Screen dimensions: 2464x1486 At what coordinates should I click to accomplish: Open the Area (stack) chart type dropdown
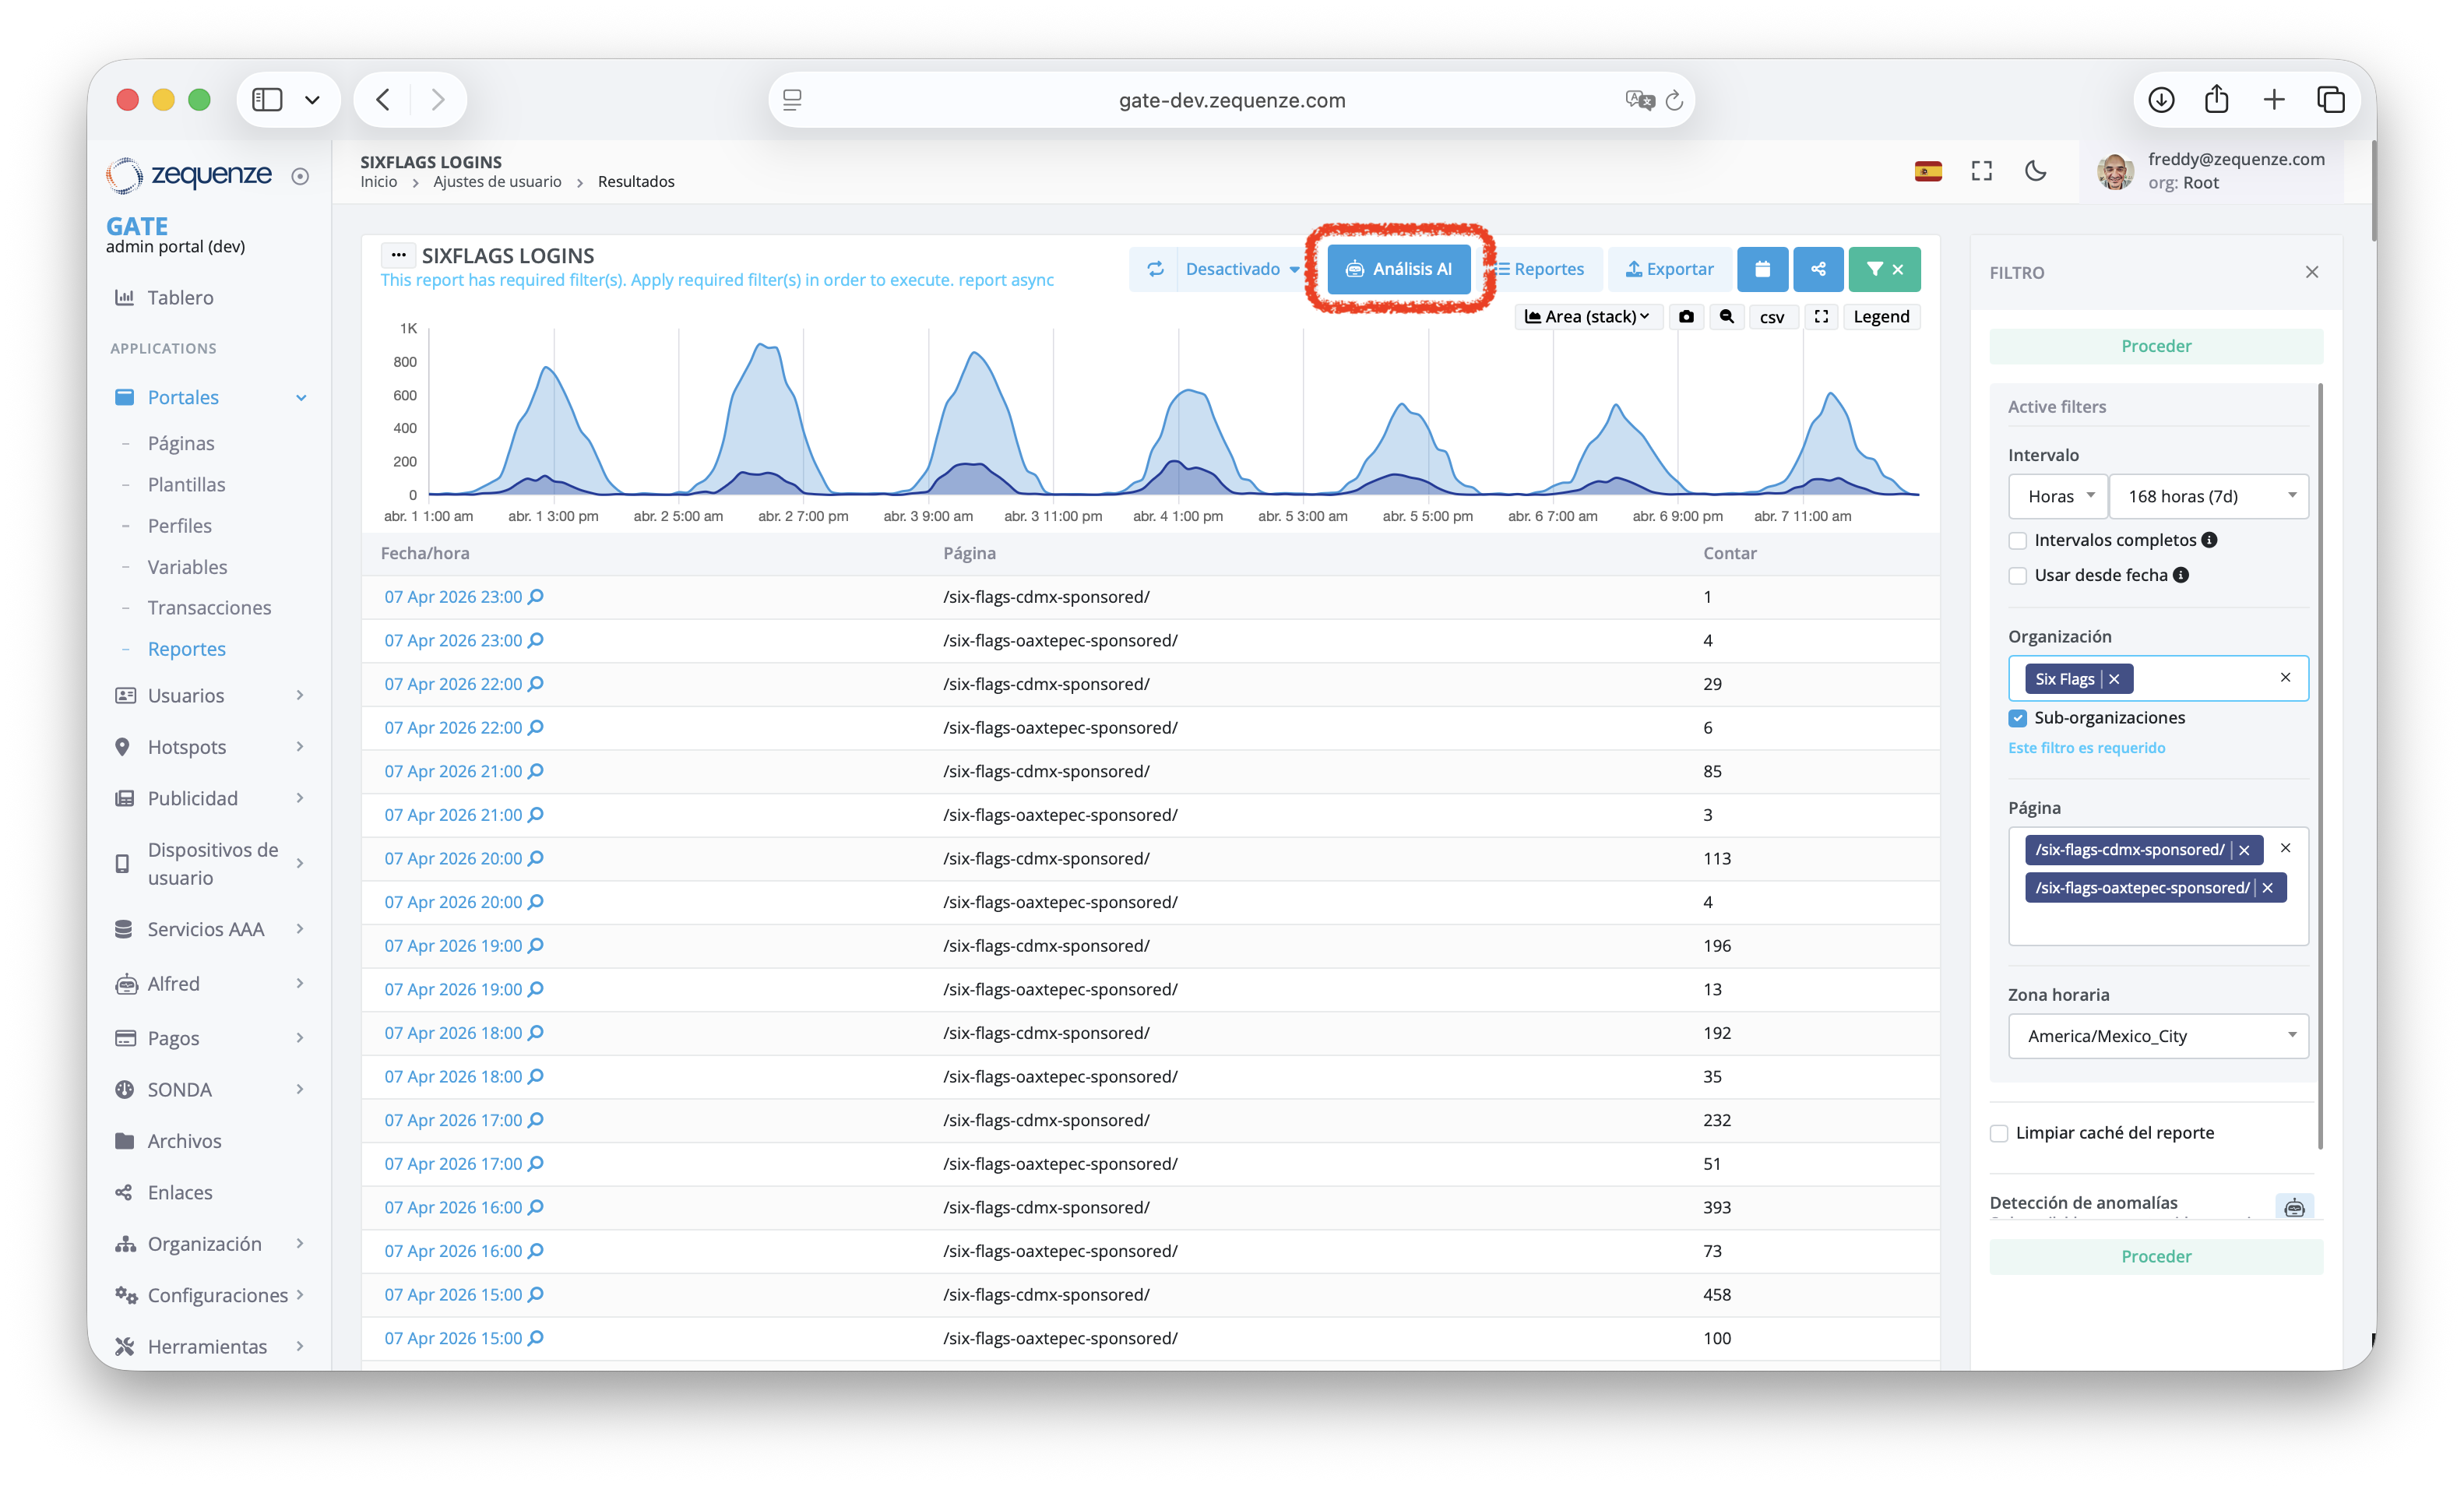[1587, 317]
